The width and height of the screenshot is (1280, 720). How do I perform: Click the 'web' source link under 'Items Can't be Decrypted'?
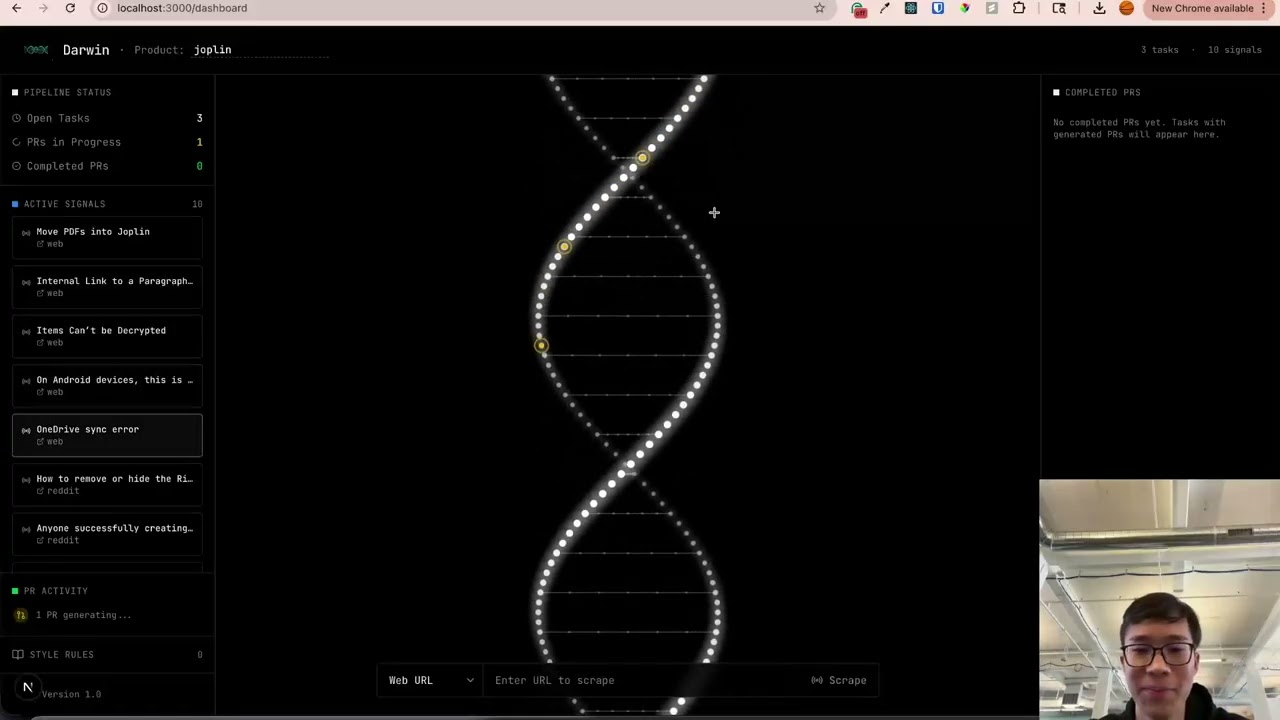pyautogui.click(x=50, y=342)
